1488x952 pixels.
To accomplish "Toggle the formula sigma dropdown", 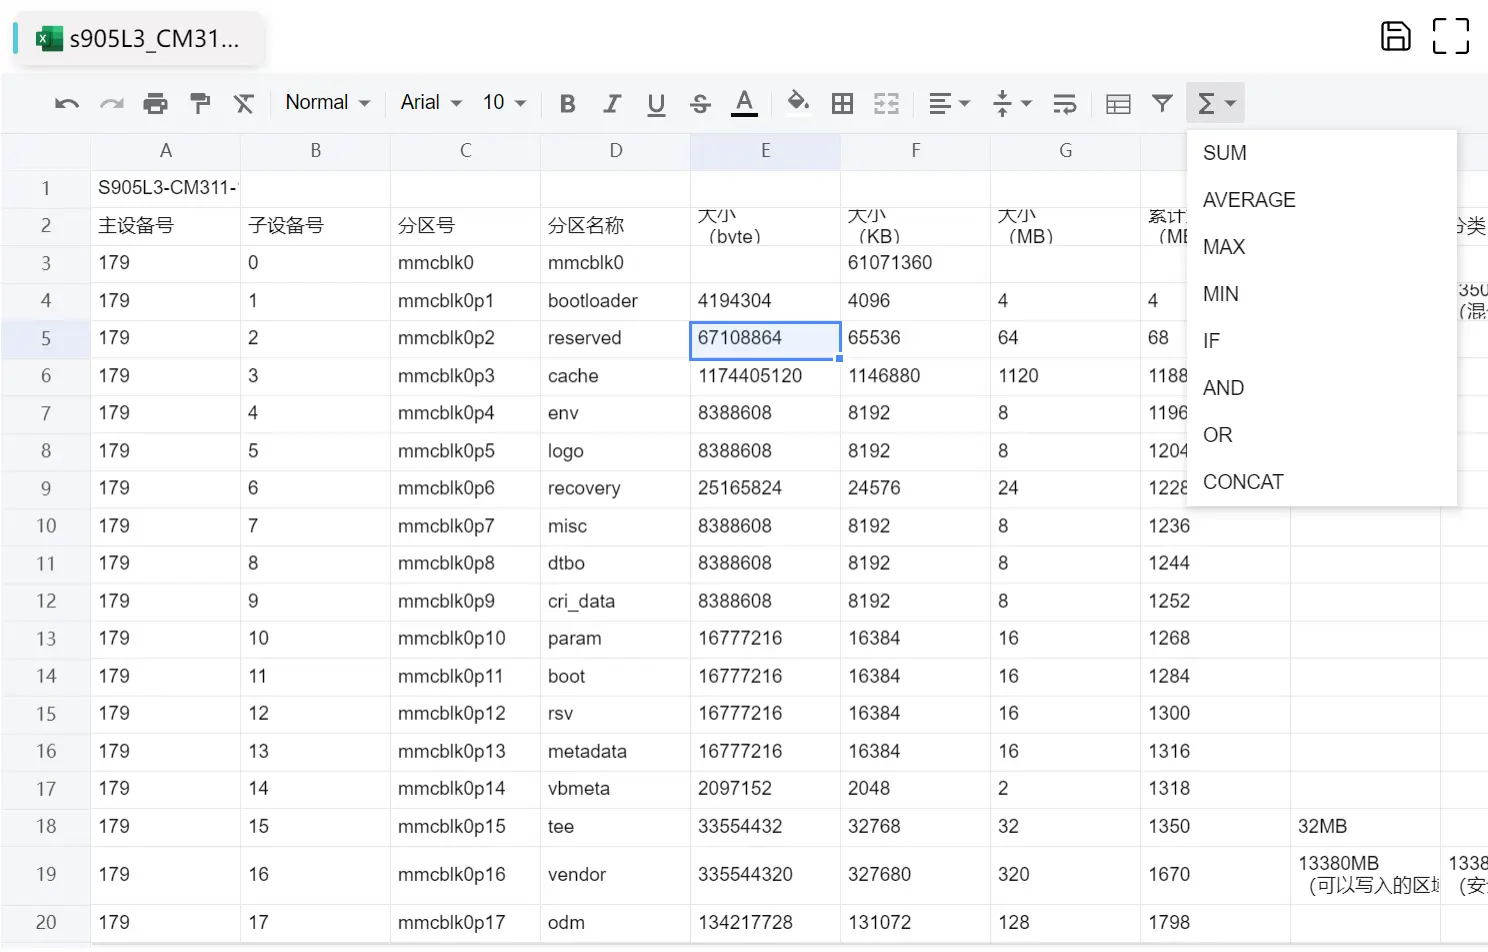I will (x=1216, y=103).
